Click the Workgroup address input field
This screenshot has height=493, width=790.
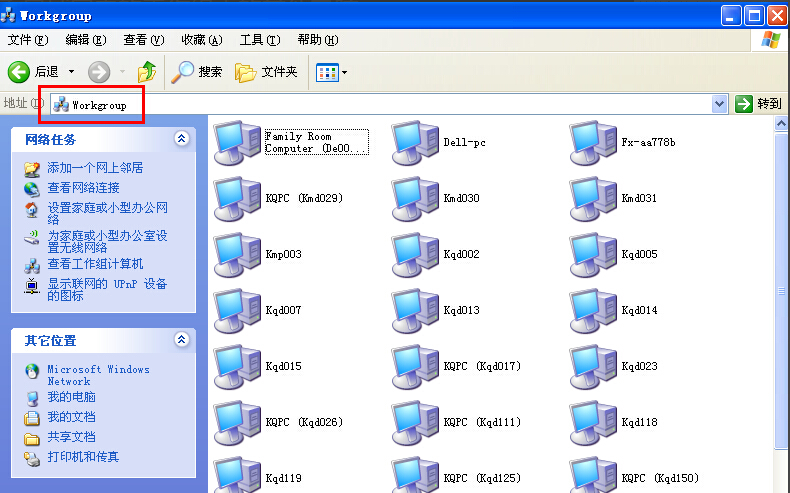click(400, 104)
